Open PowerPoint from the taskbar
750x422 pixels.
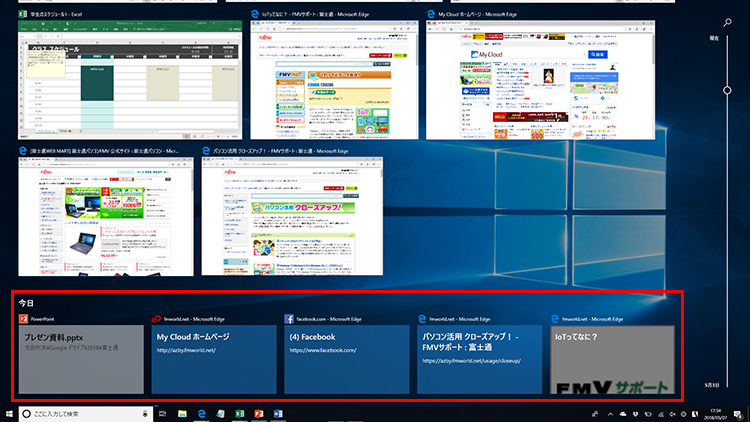tap(258, 413)
